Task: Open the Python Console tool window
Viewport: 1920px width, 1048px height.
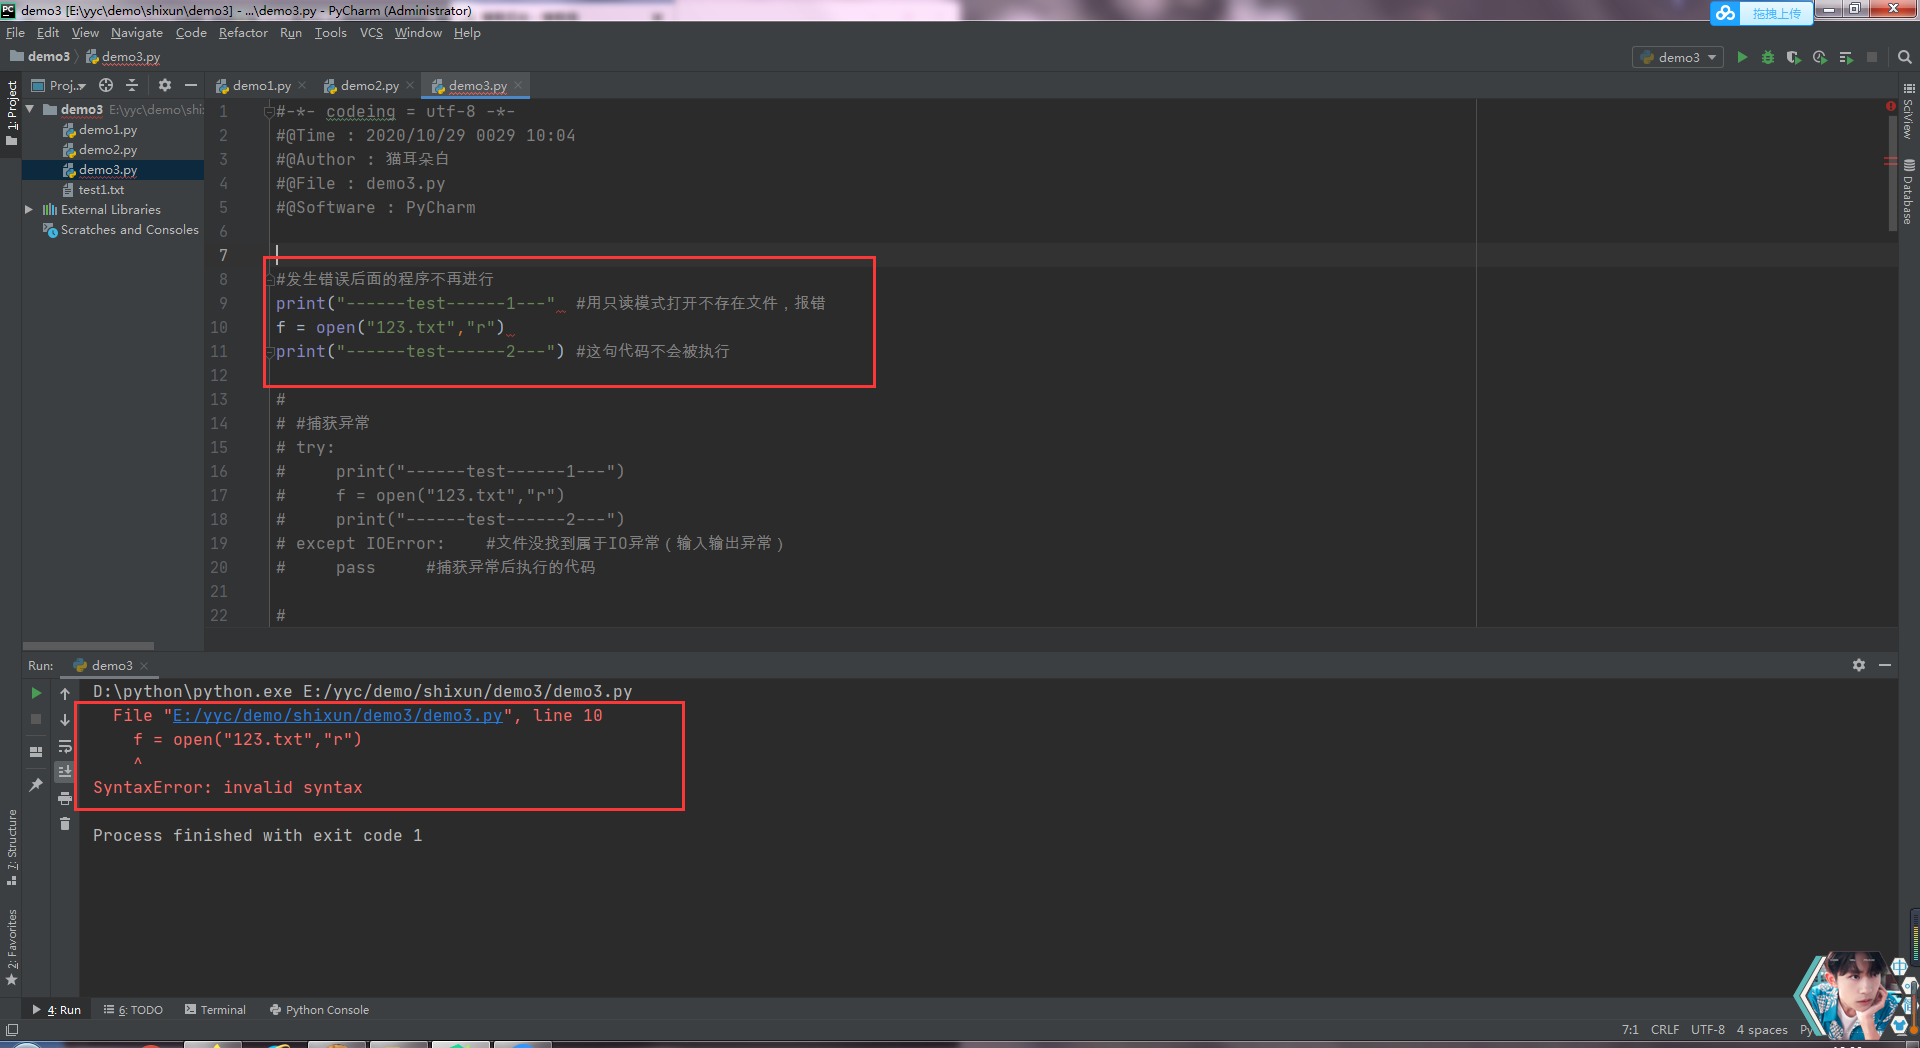Action: tap(319, 1010)
